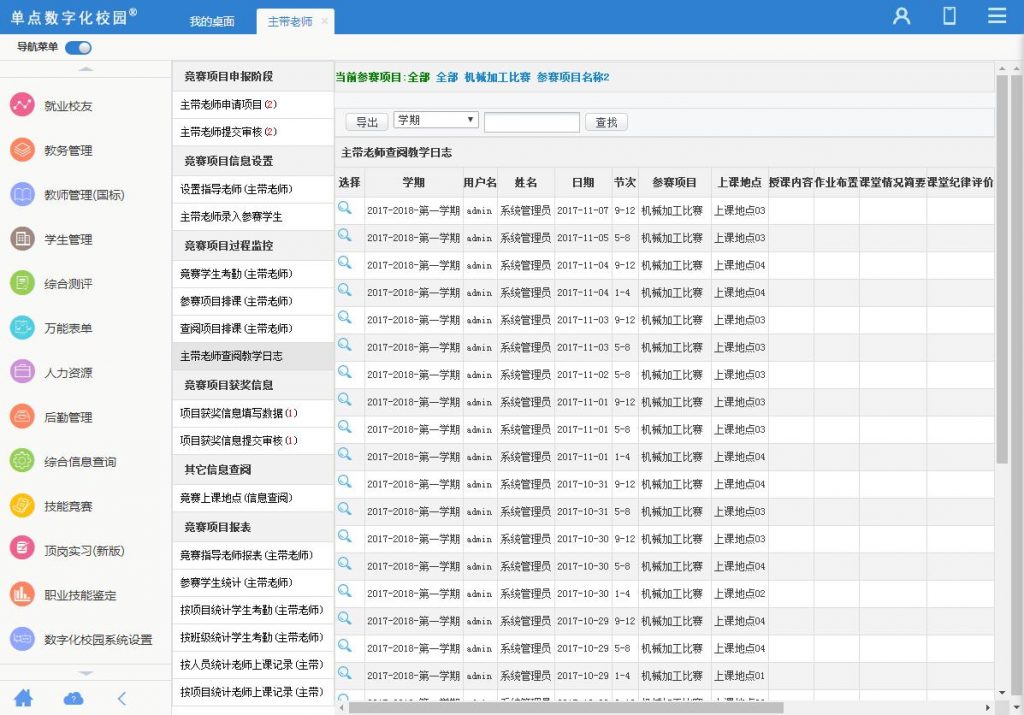Open 竞赛上课地点(信息查询) menu entry

[253, 498]
